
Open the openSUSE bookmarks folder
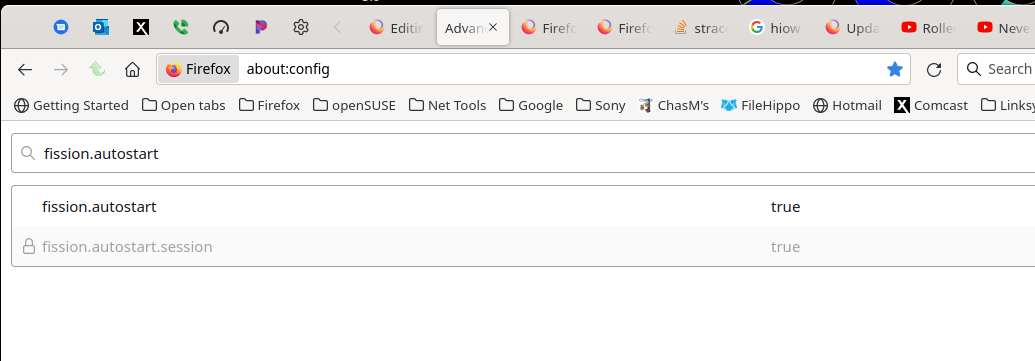click(354, 106)
